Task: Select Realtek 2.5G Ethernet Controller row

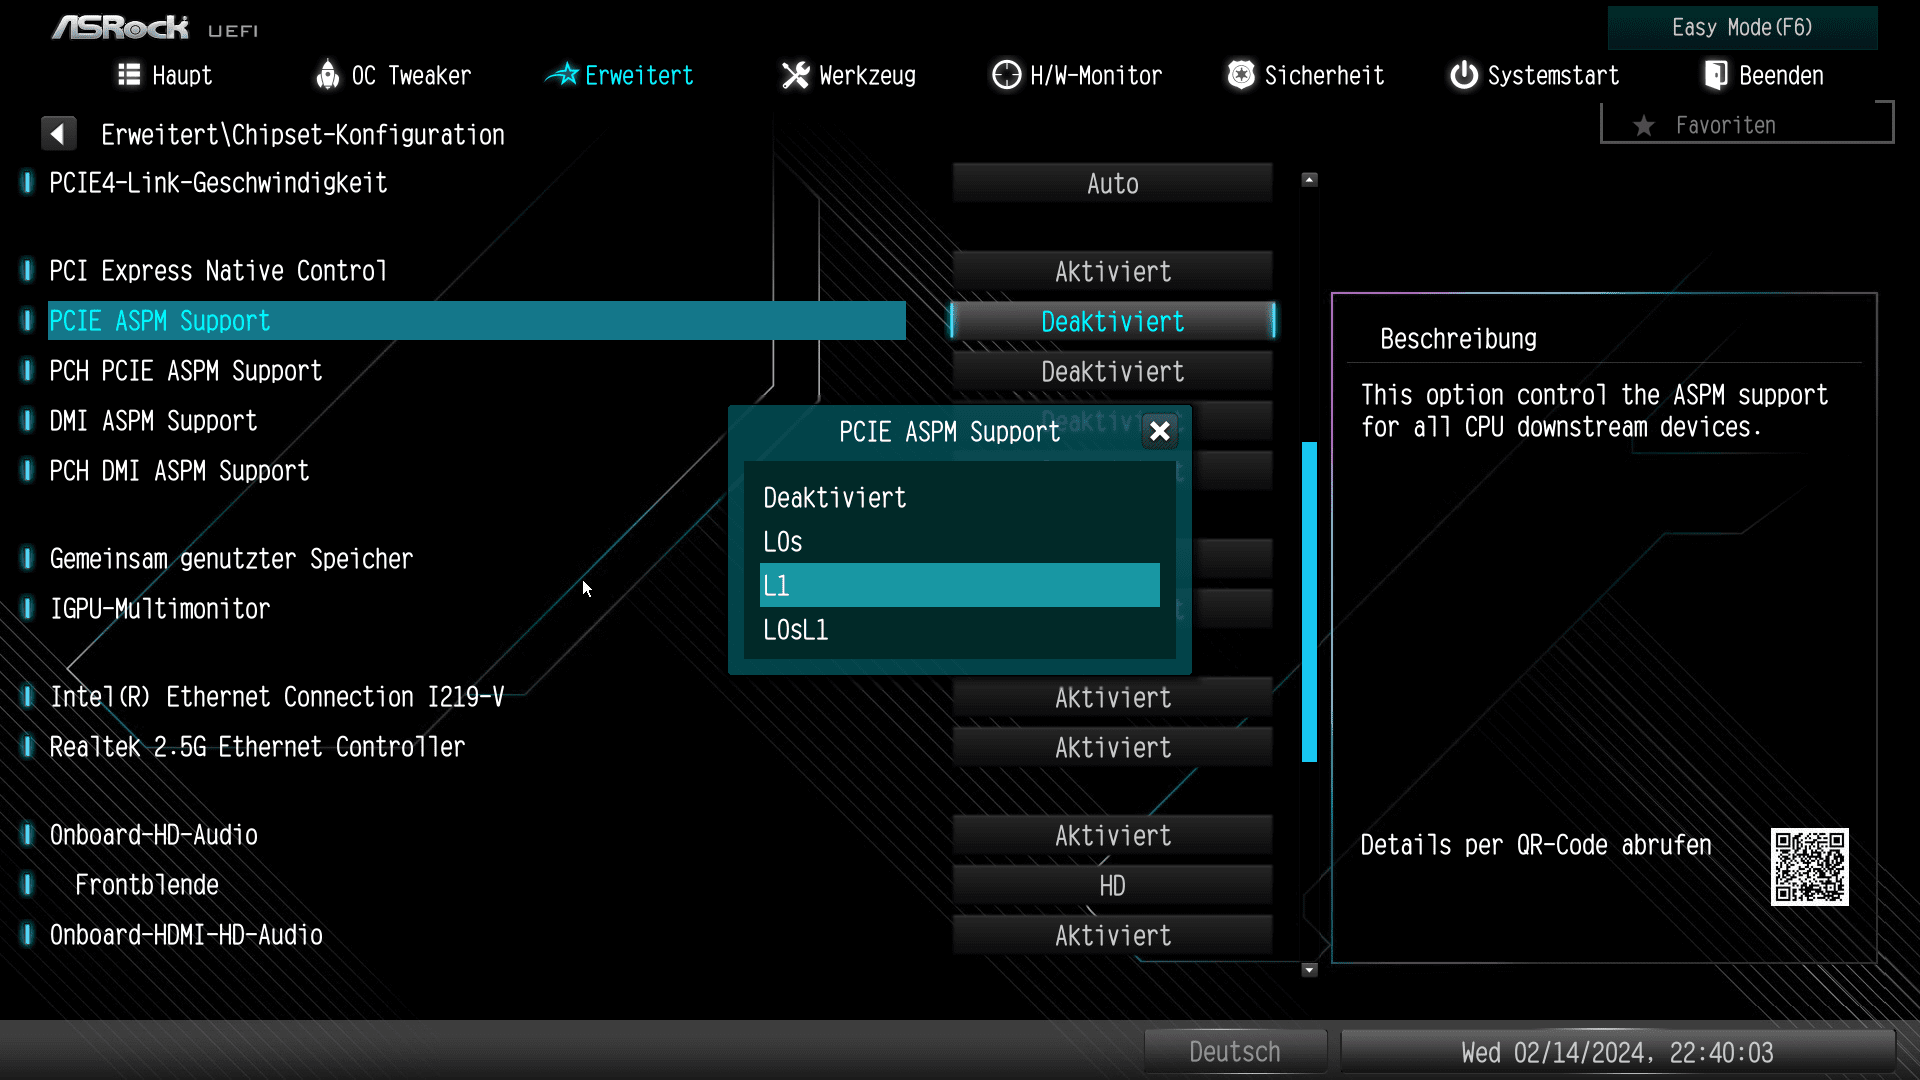Action: tap(477, 747)
